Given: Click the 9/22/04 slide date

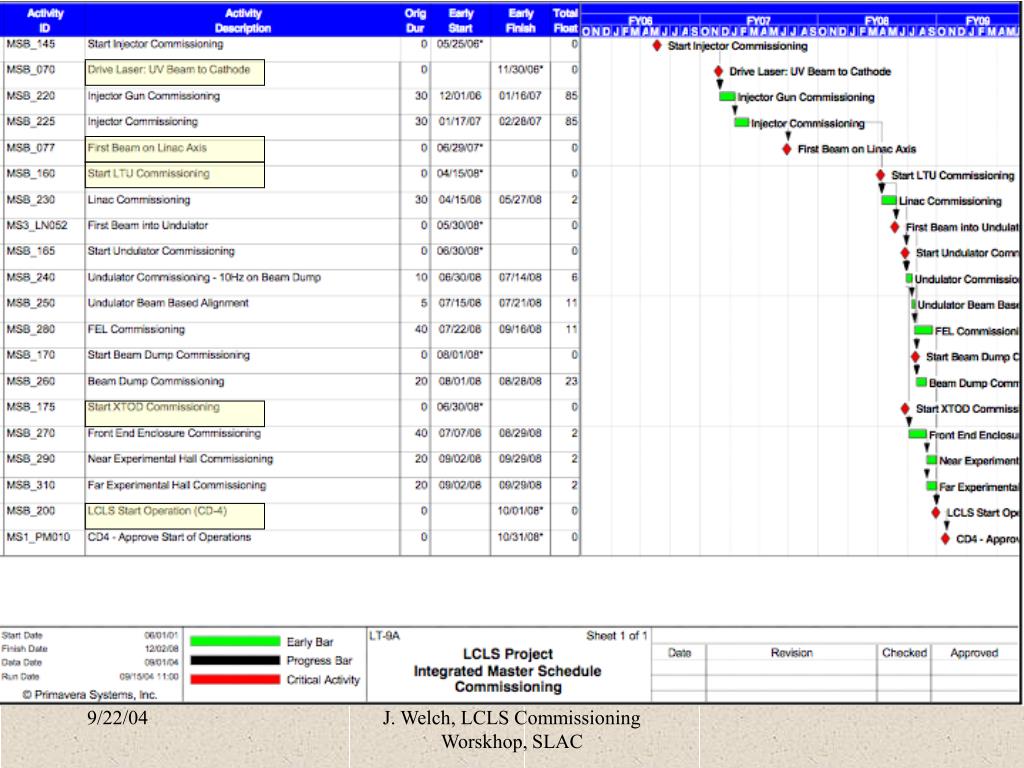Looking at the screenshot, I should [118, 718].
